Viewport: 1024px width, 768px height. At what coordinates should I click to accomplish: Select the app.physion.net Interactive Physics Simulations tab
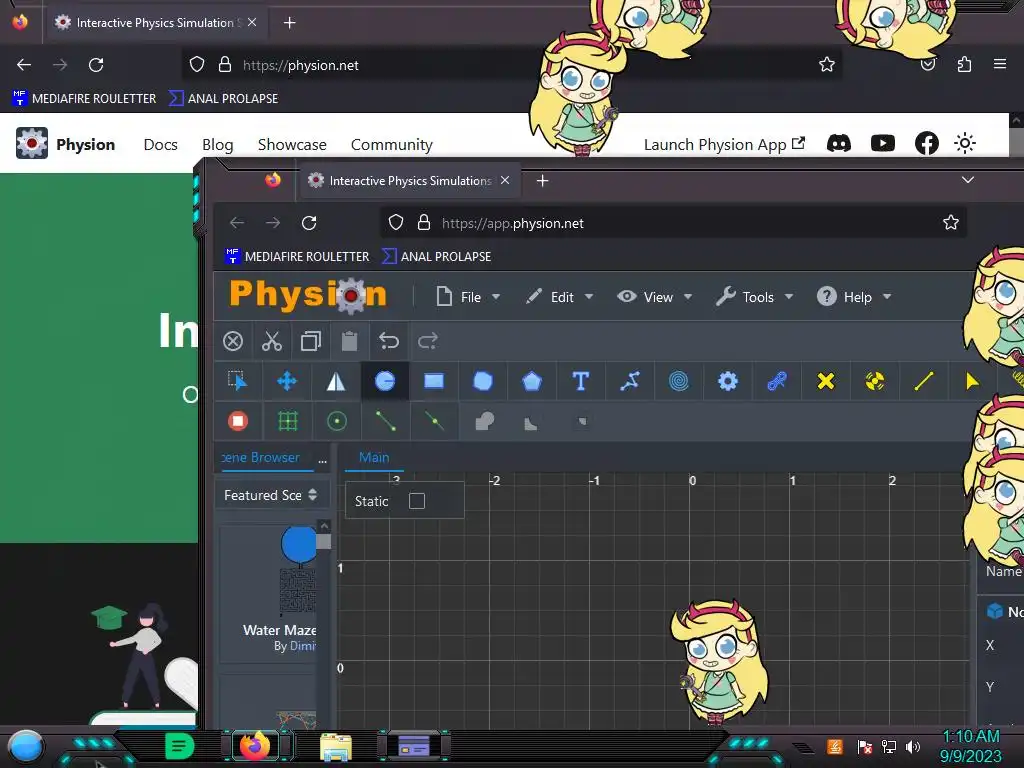(x=410, y=181)
